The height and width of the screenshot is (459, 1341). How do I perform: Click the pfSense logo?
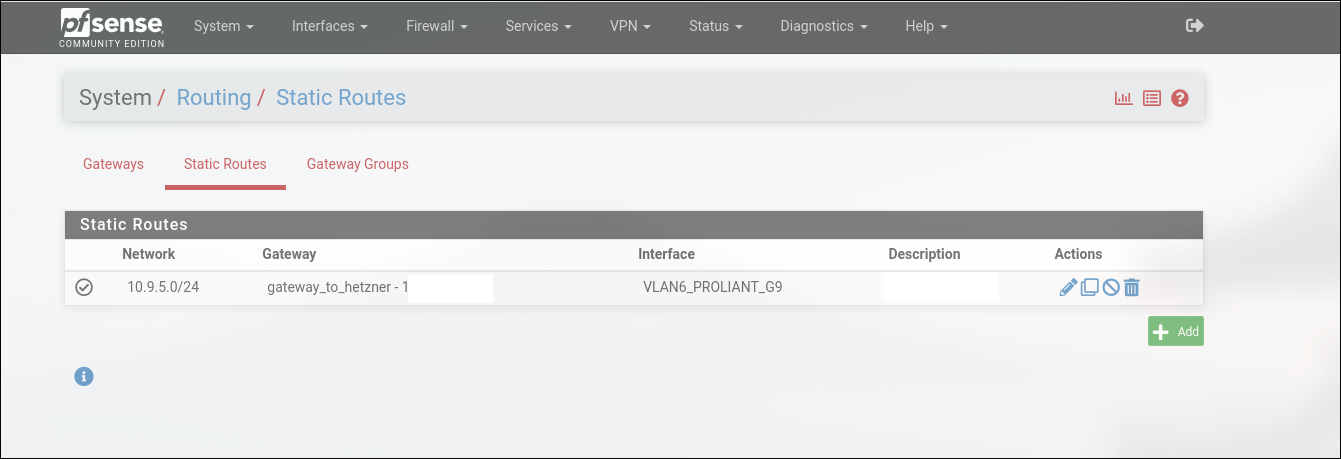click(112, 27)
